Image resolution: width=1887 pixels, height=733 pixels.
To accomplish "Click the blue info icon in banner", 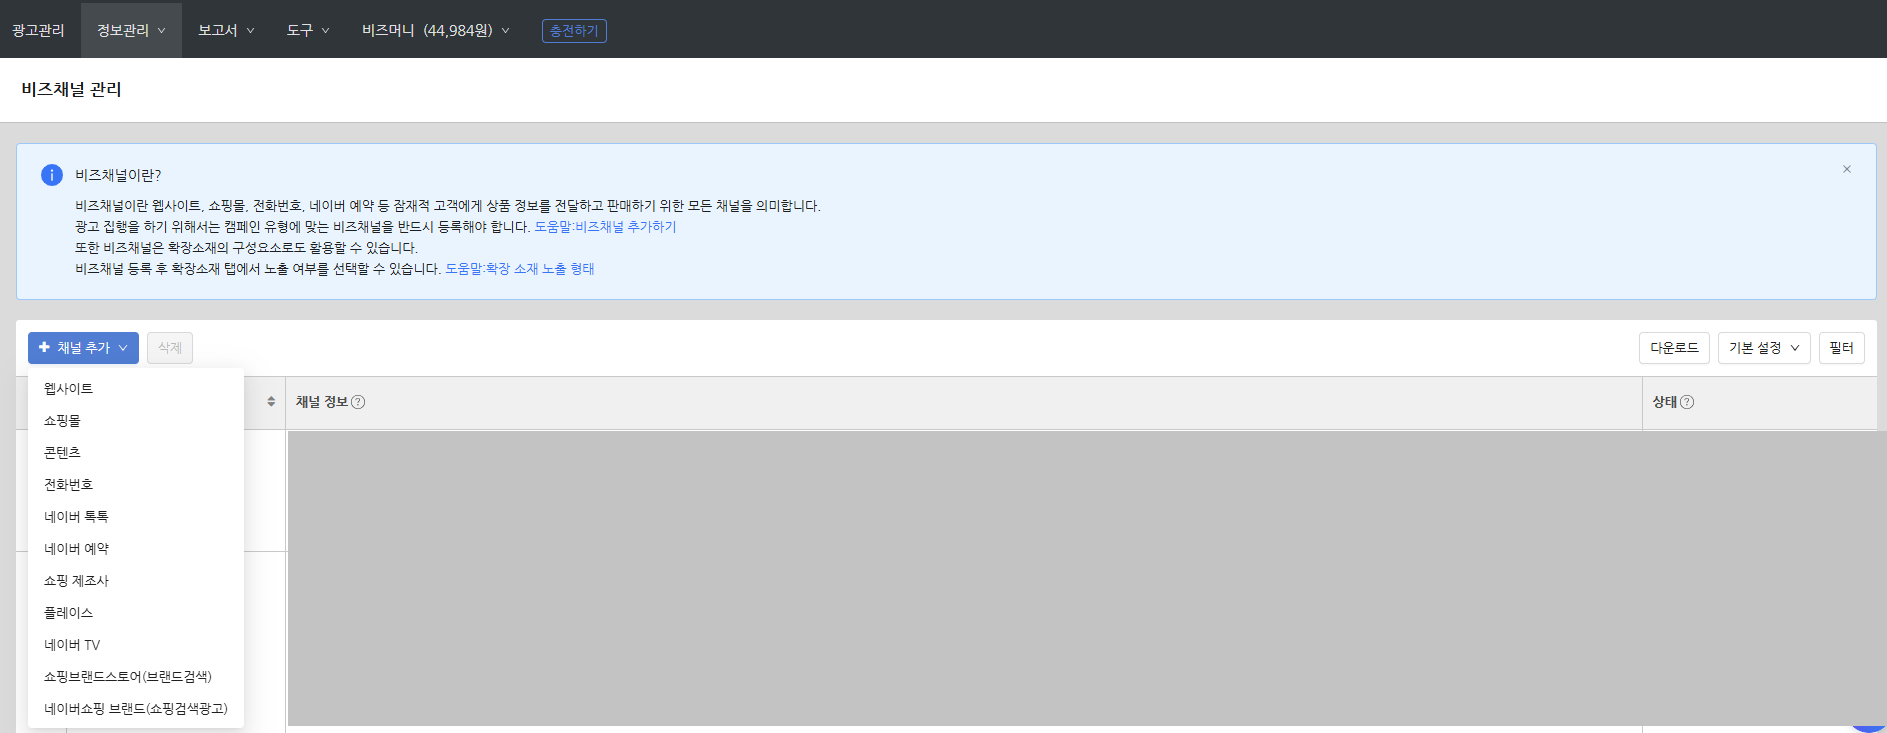I will coord(52,175).
